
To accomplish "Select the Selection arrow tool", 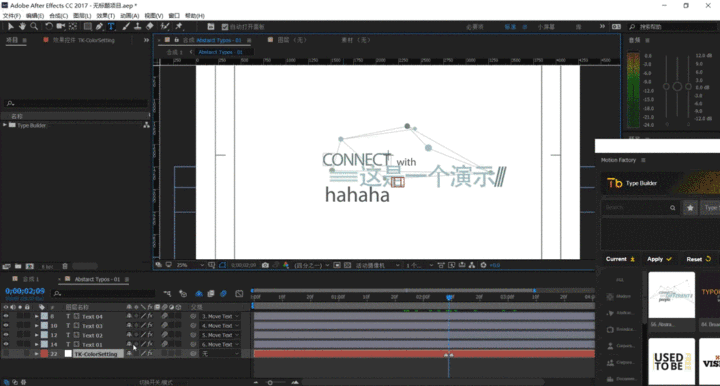I will coord(11,27).
